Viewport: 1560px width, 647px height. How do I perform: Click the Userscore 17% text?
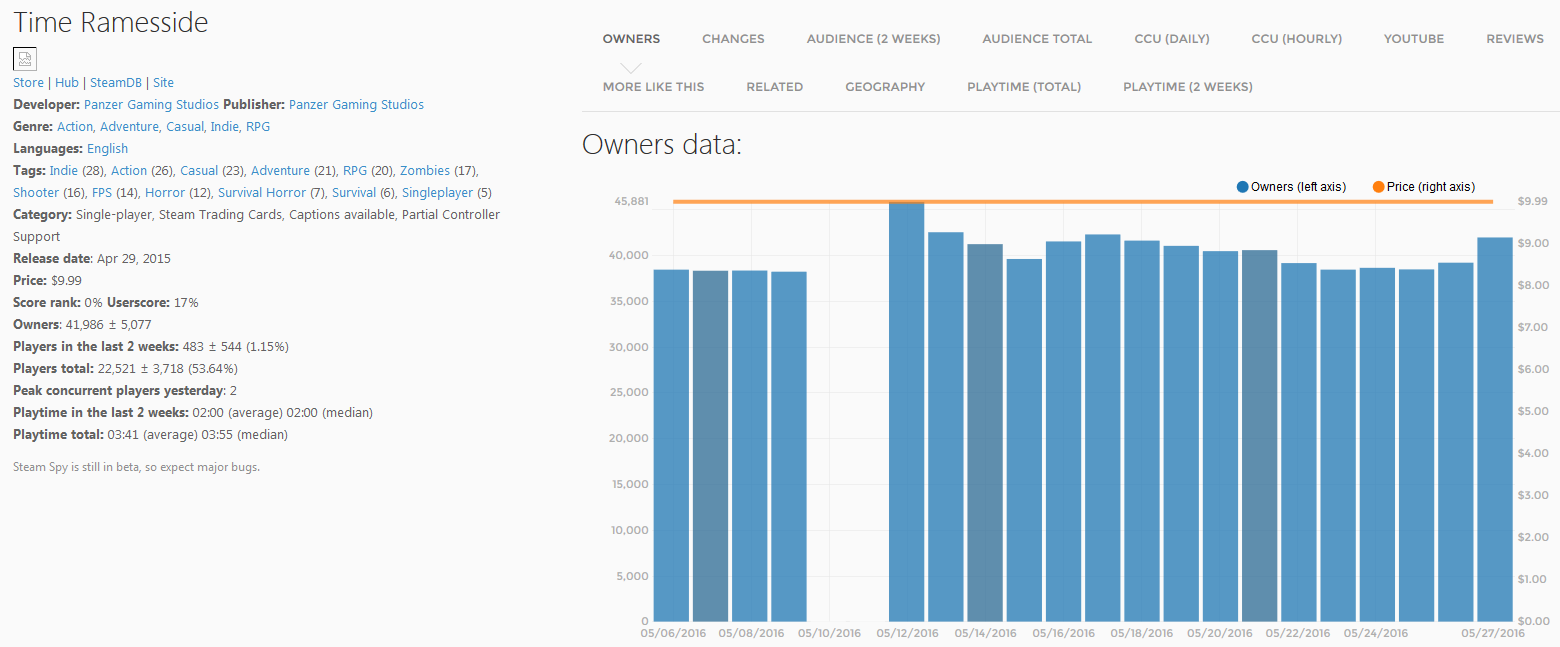pyautogui.click(x=153, y=303)
